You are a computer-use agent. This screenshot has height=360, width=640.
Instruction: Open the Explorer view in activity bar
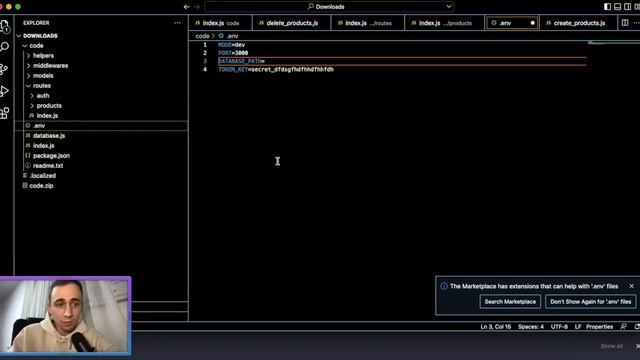5,27
